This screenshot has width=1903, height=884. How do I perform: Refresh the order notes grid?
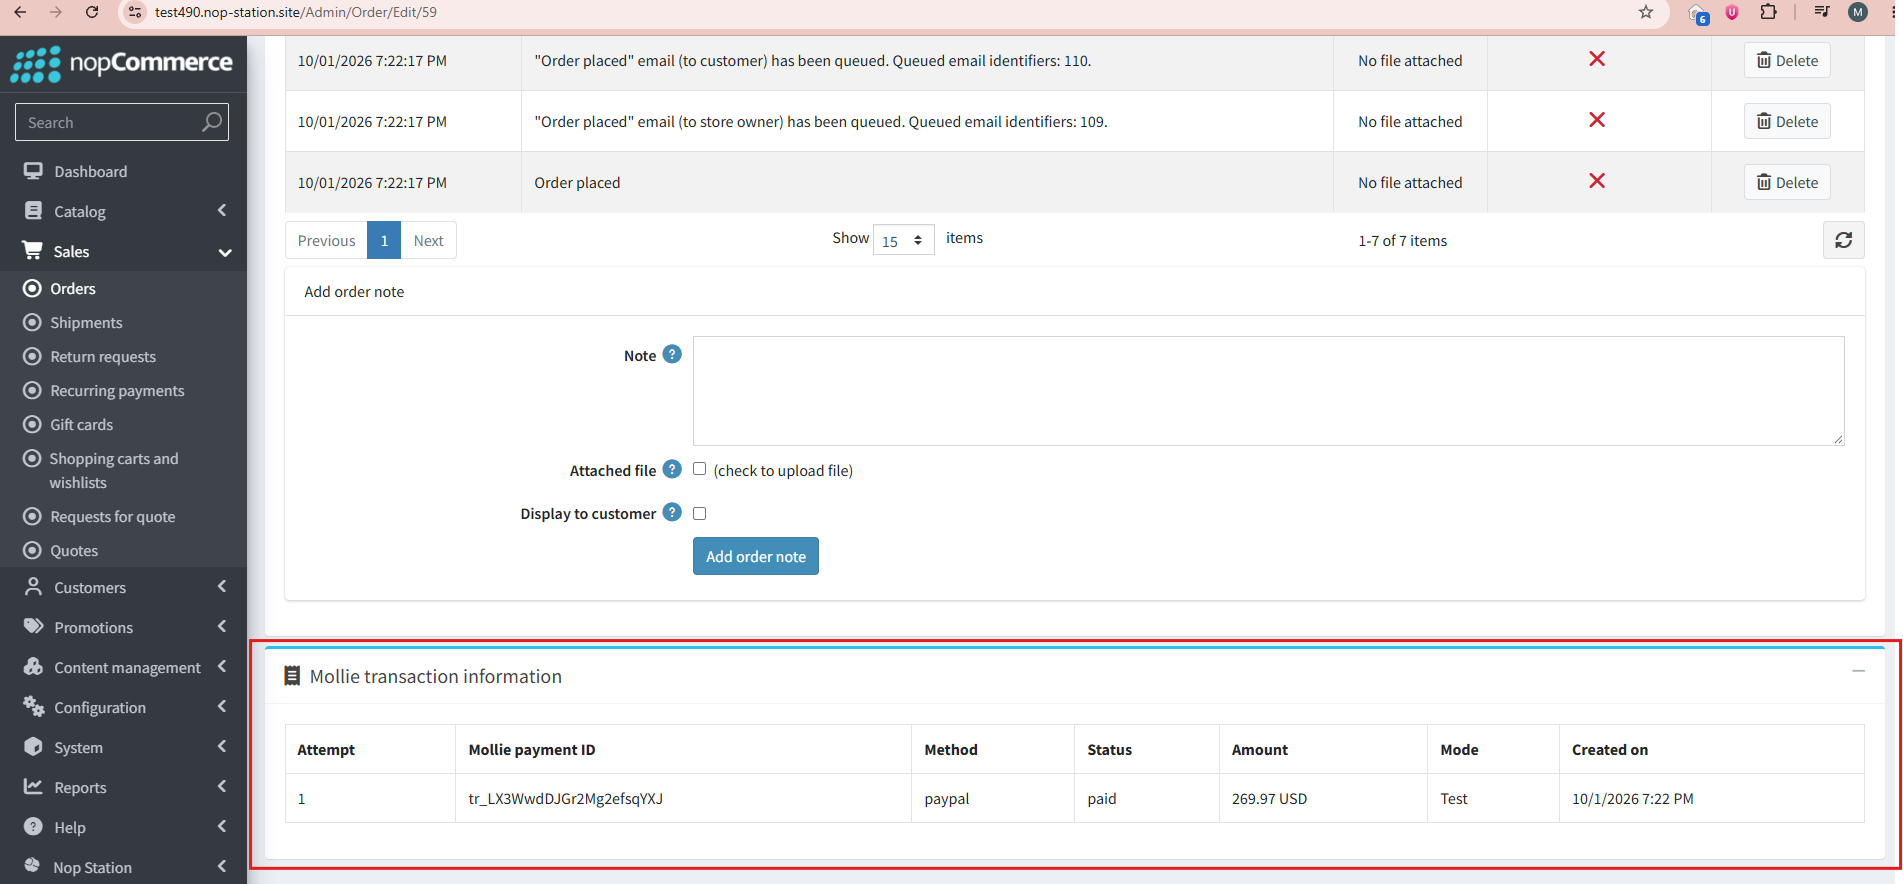1843,240
